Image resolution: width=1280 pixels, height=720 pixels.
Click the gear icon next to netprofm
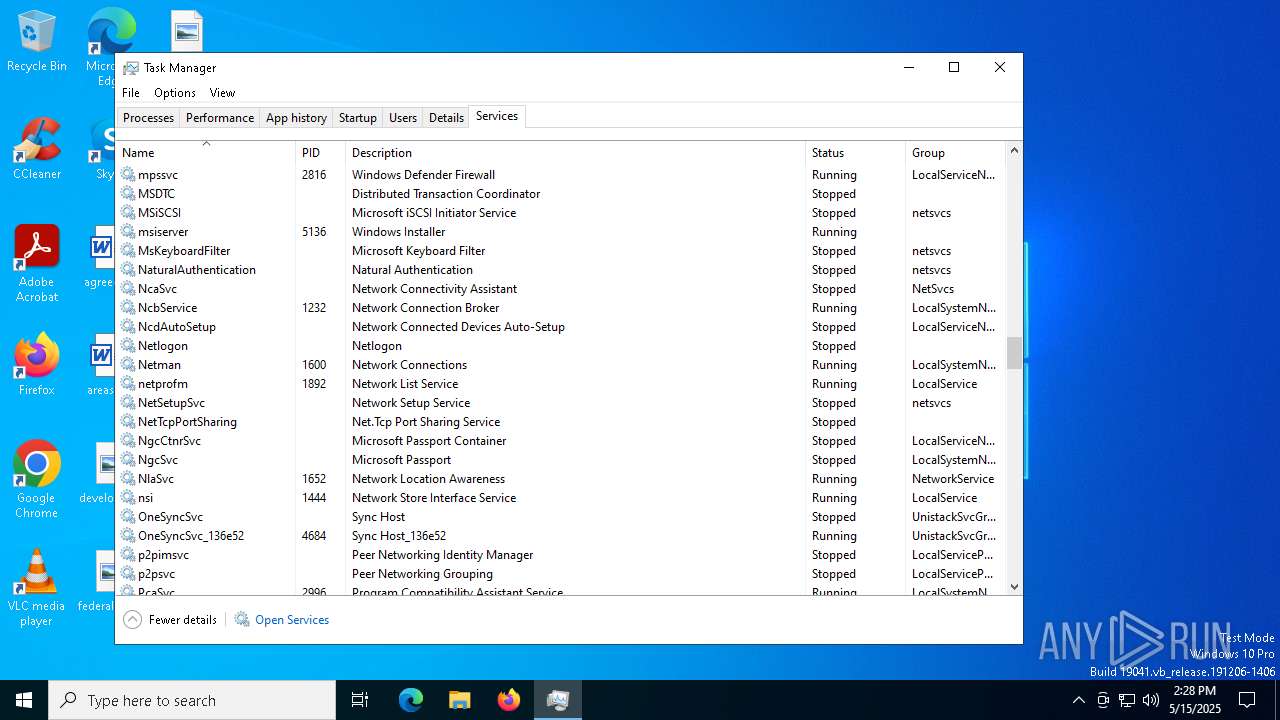[128, 384]
